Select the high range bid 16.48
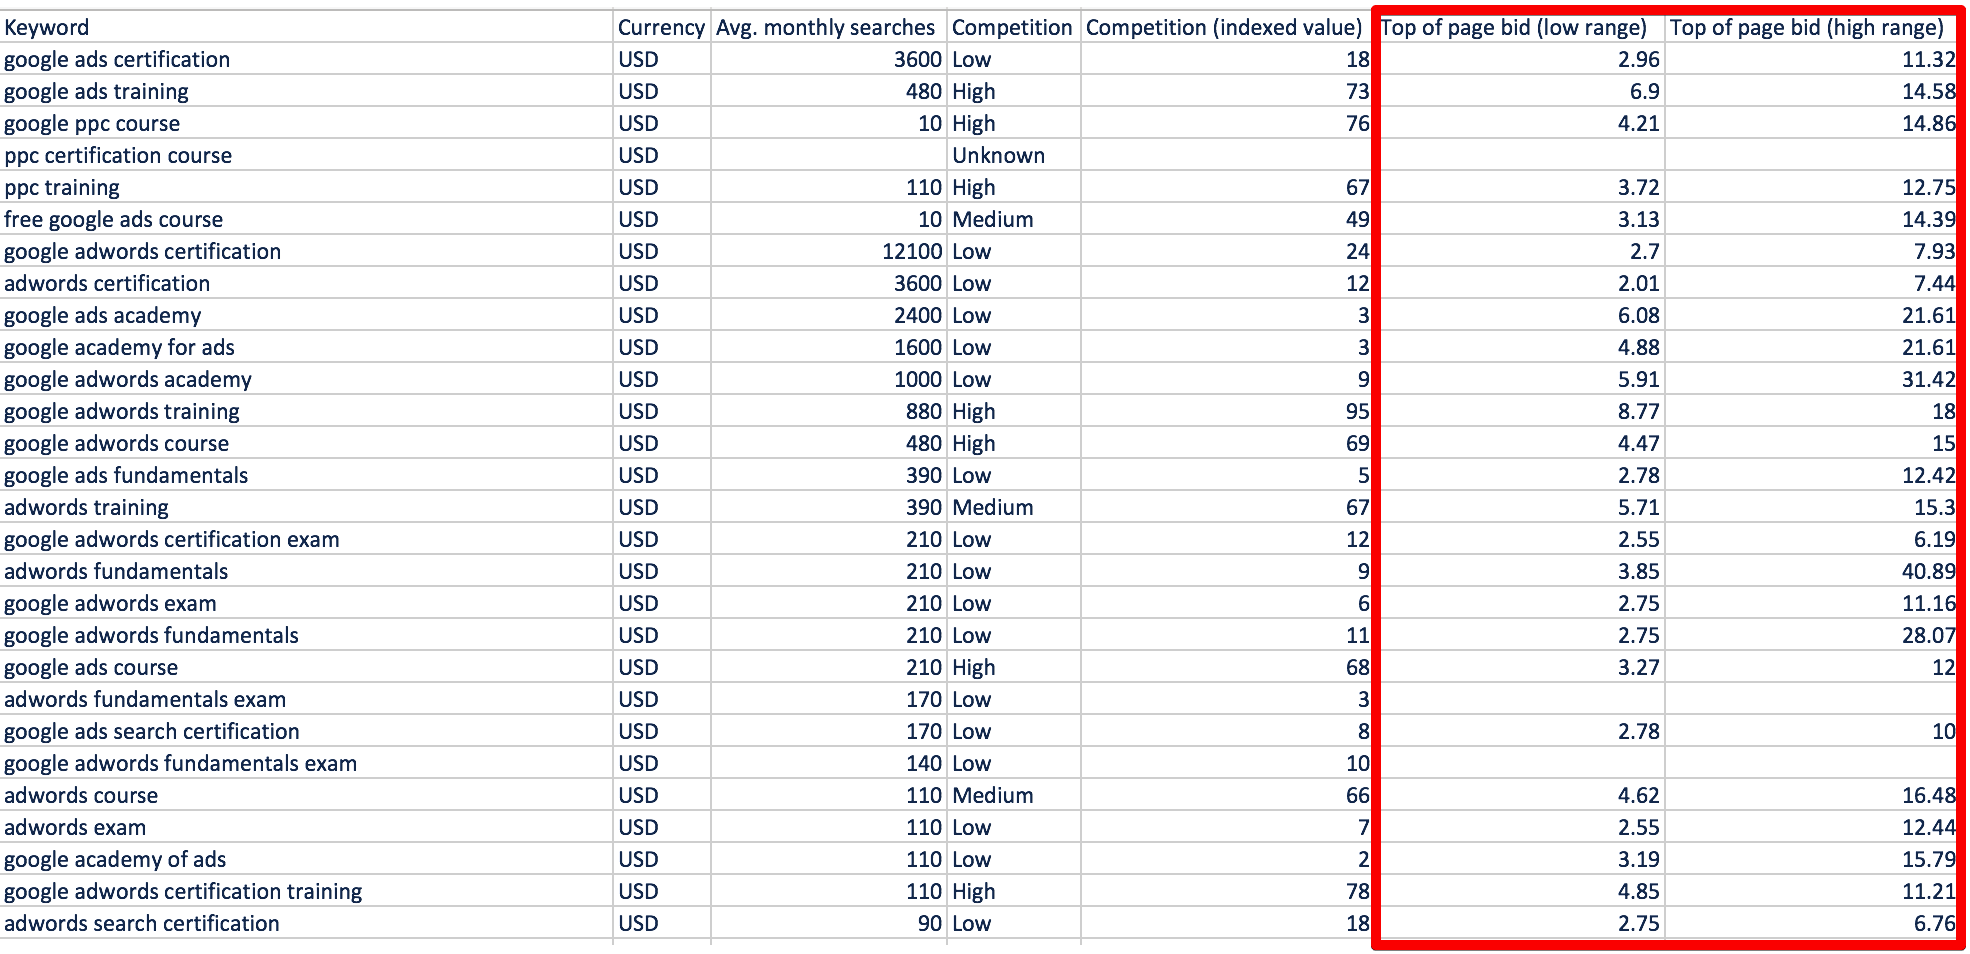The image size is (1970, 954). pyautogui.click(x=1811, y=795)
